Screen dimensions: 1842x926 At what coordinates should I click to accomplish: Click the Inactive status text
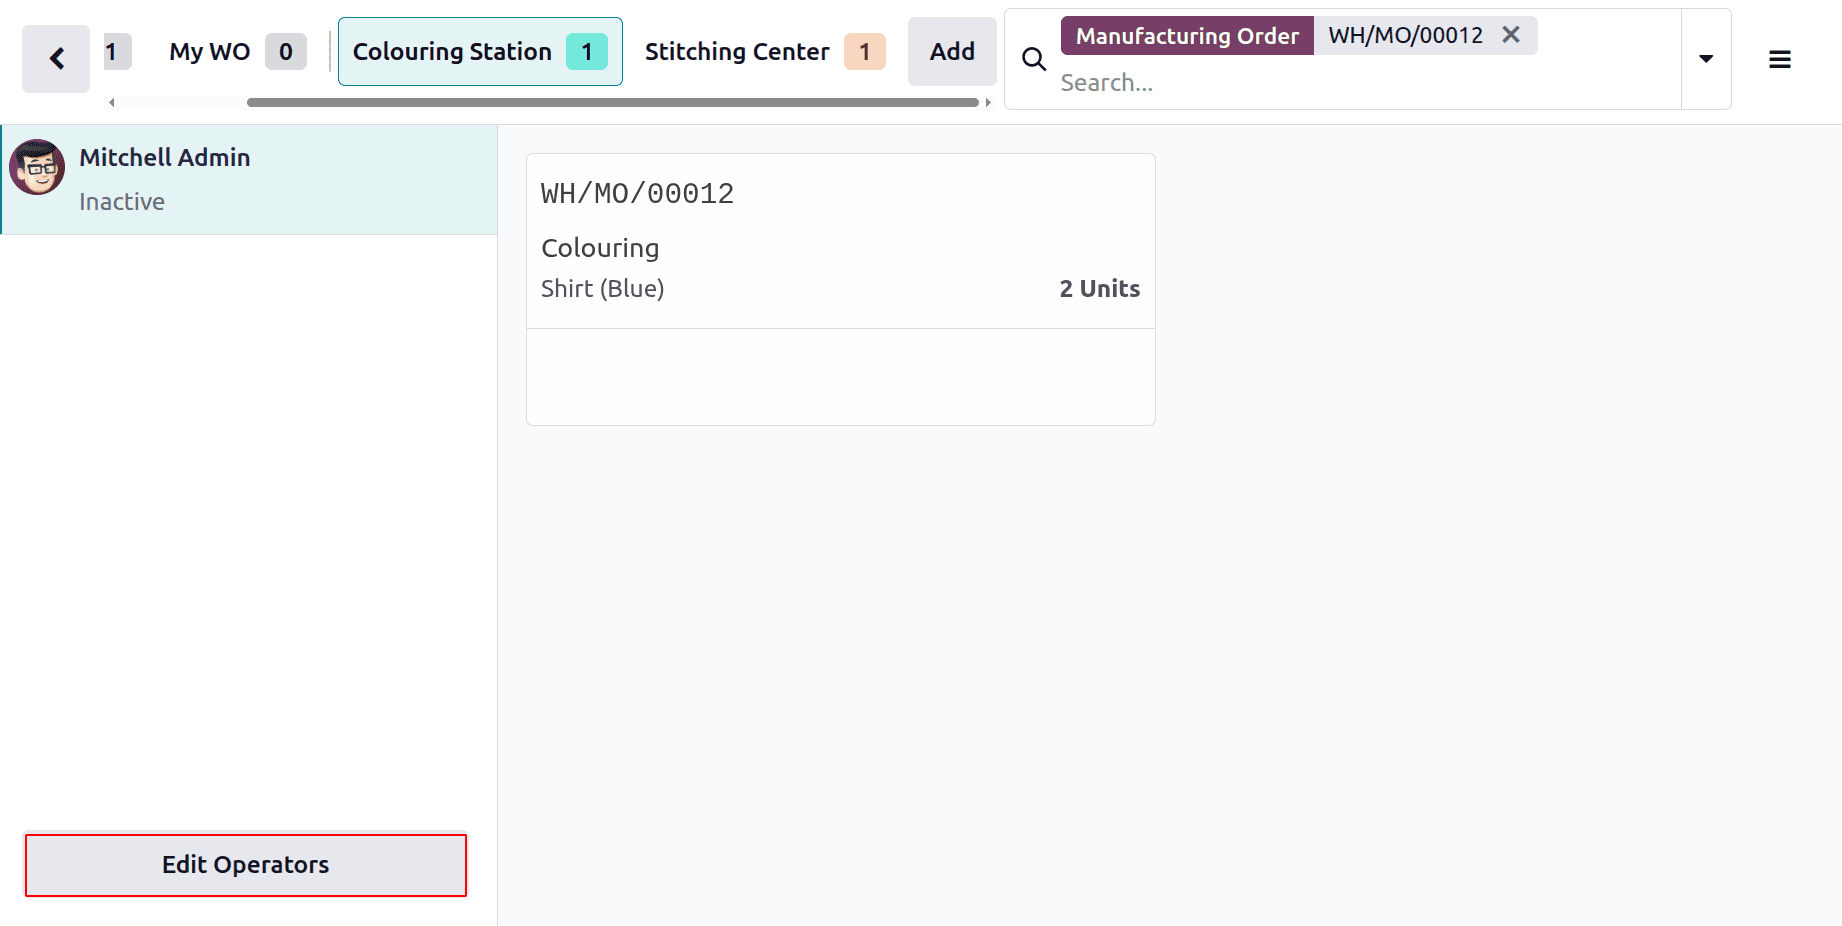coord(122,202)
